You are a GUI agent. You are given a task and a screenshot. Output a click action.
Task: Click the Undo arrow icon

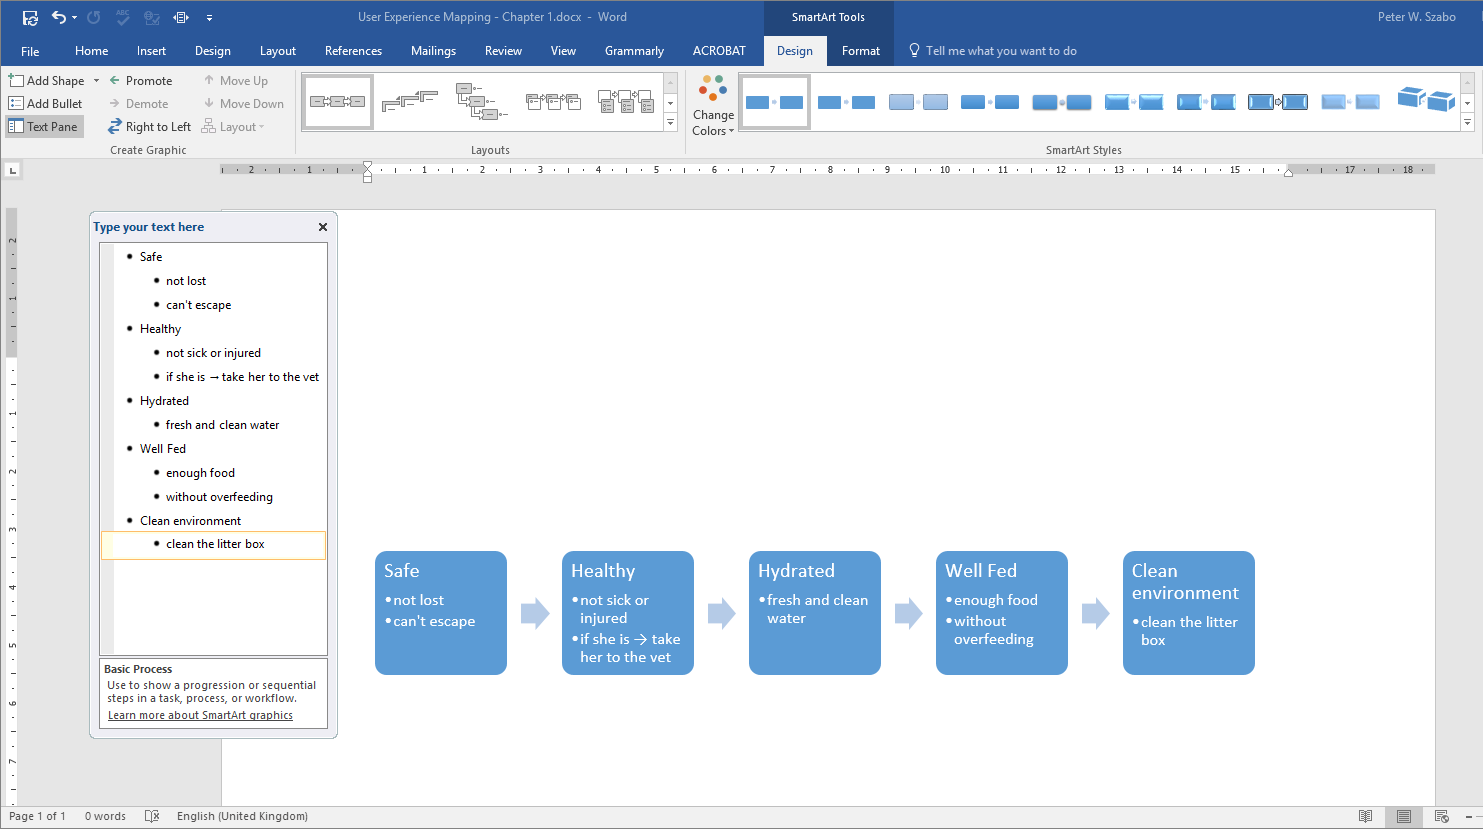pyautogui.click(x=59, y=17)
